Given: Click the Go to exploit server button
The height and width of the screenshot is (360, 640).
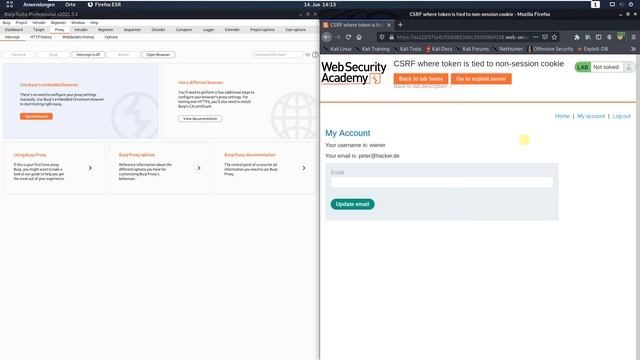Looking at the screenshot, I should pyautogui.click(x=481, y=79).
